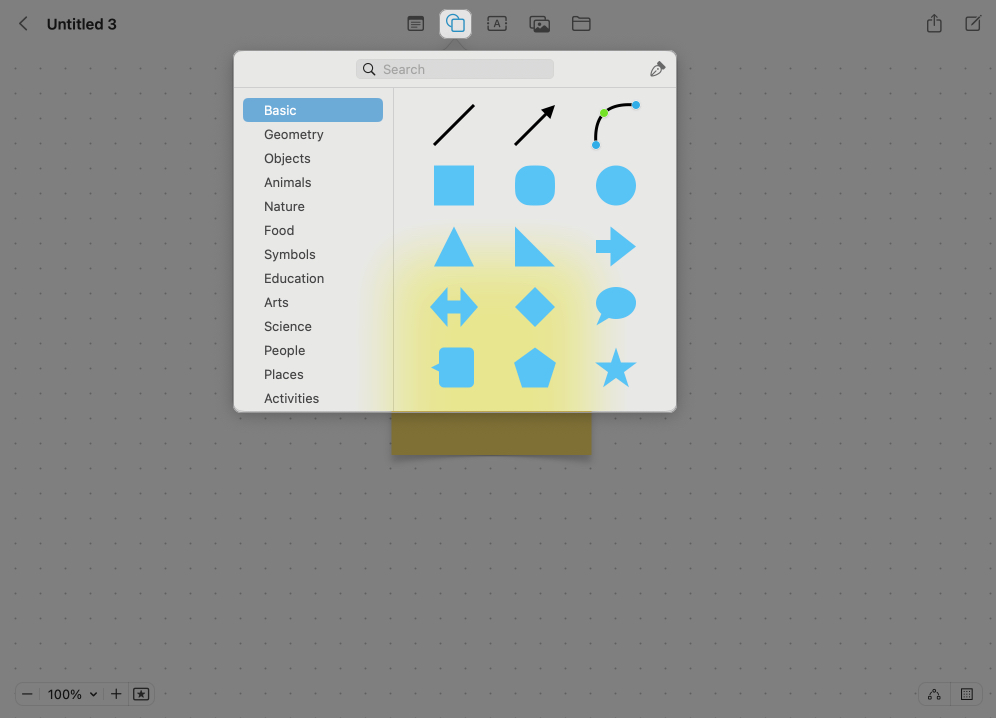The width and height of the screenshot is (996, 718).
Task: Insert a file from the folder icon
Action: coord(581,23)
